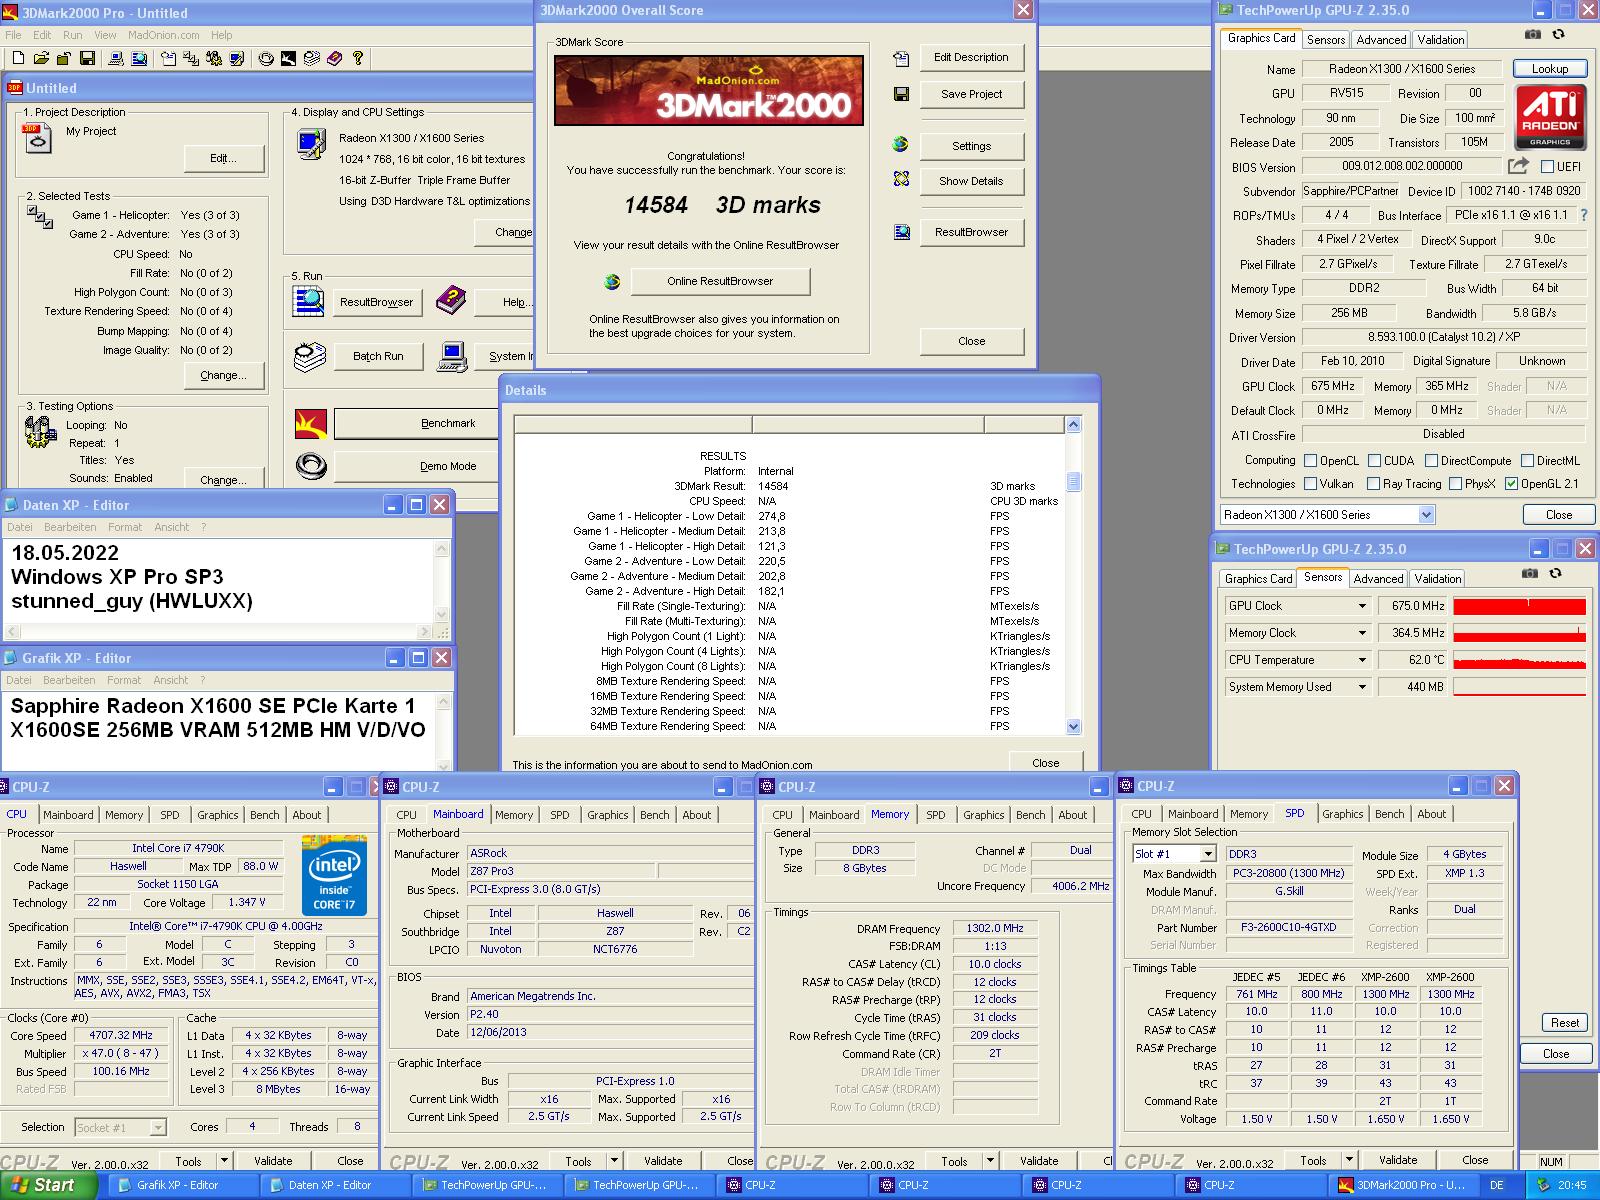1600x1200 pixels.
Task: Open the Slot #1 dropdown in CPU-Z SPD
Action: 1208,854
